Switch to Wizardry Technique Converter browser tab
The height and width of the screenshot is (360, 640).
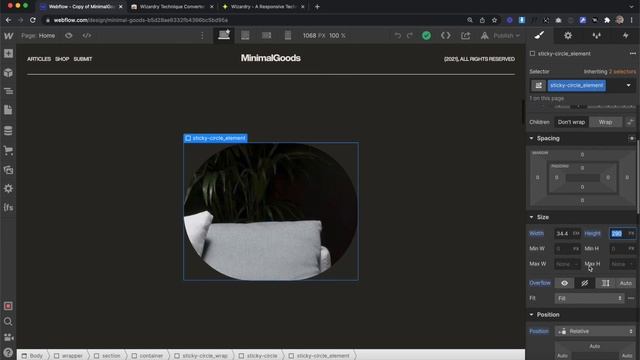click(172, 7)
